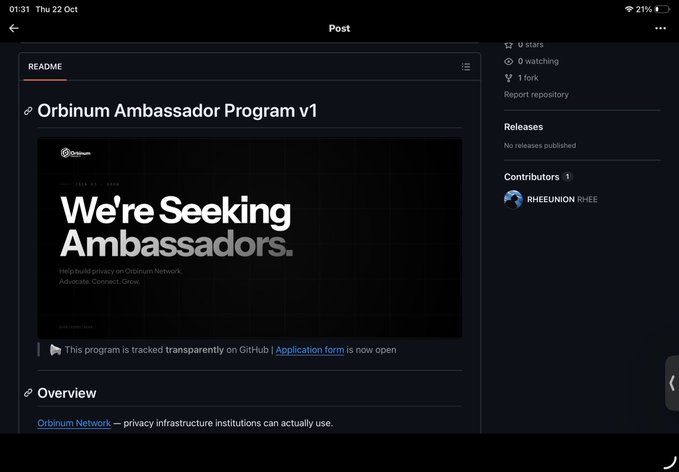Click the Orbinum logo in the banner
The height and width of the screenshot is (472, 679).
point(76,153)
